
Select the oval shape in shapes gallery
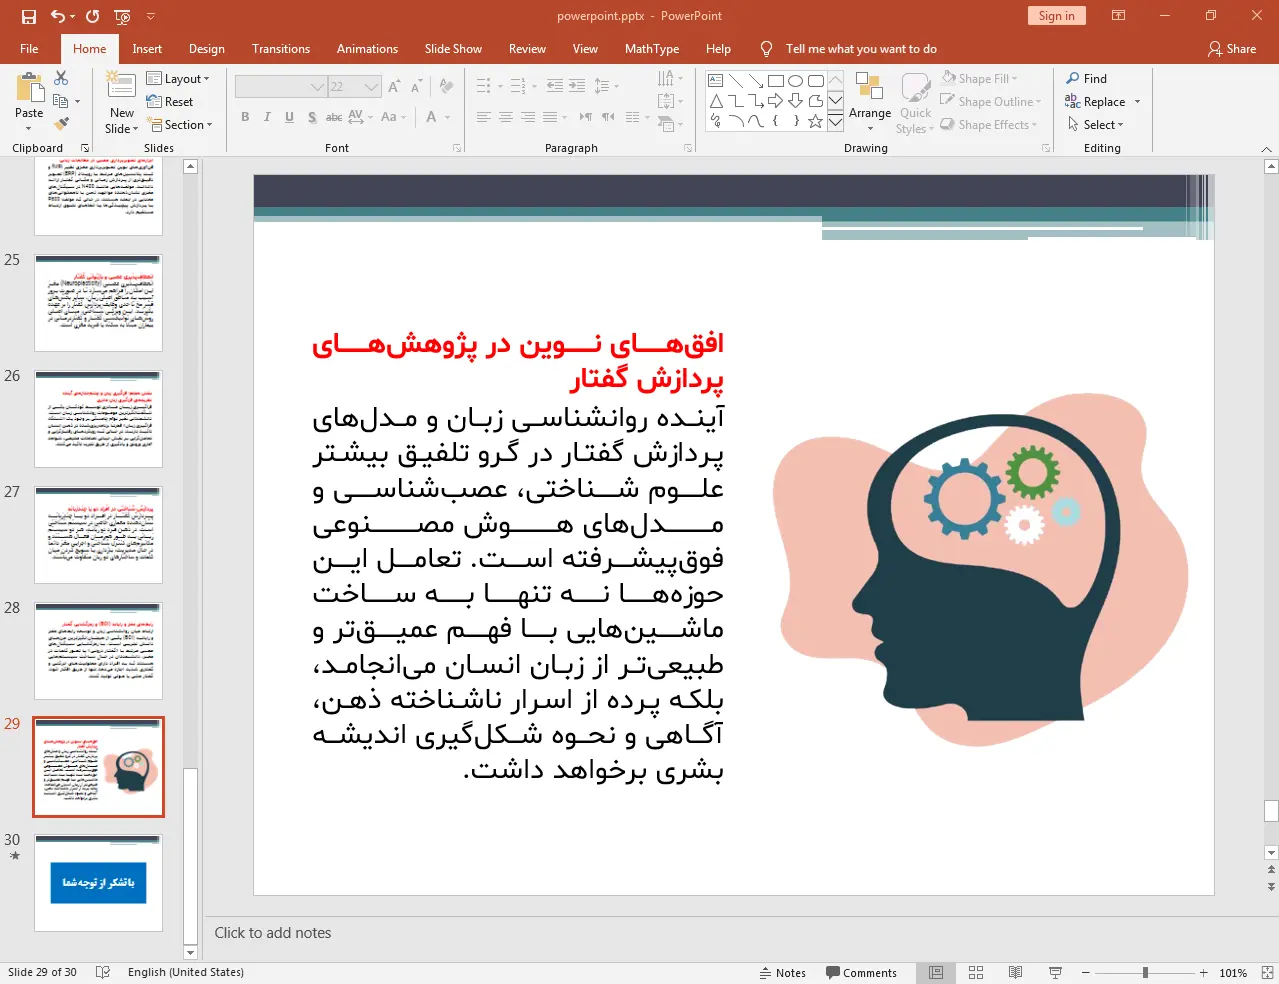click(795, 81)
